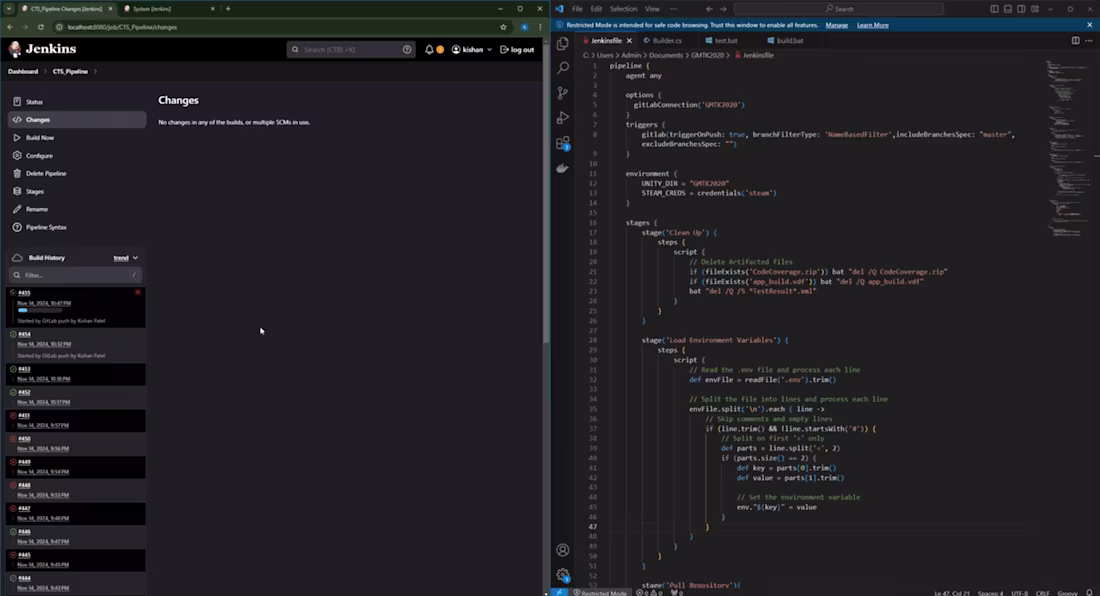
Task: Open failed build #451
Action: (25, 416)
